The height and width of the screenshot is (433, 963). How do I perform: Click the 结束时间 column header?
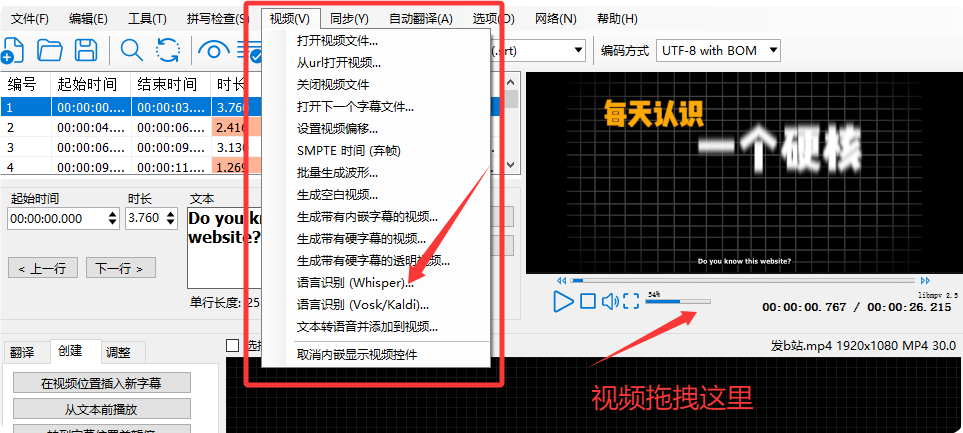pos(171,84)
